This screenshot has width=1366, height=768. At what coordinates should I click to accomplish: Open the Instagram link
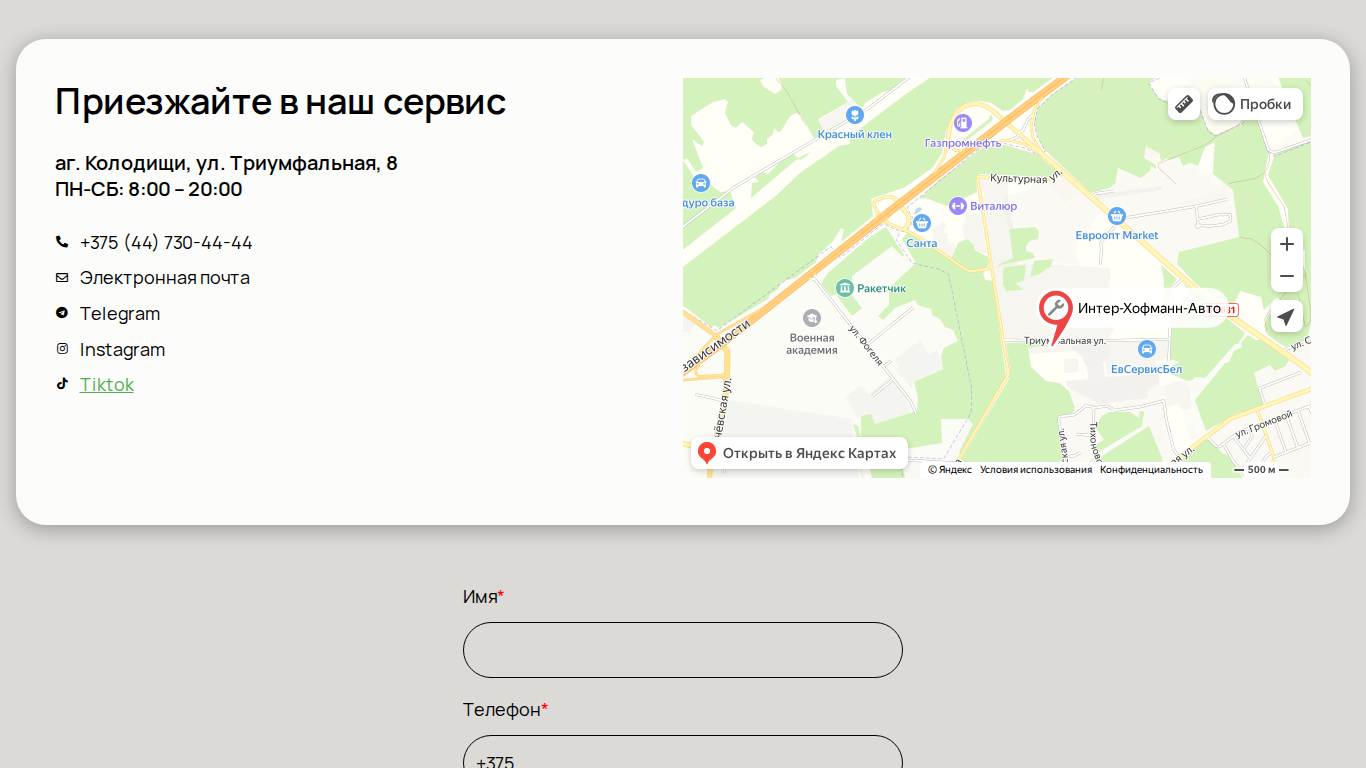pyautogui.click(x=122, y=350)
